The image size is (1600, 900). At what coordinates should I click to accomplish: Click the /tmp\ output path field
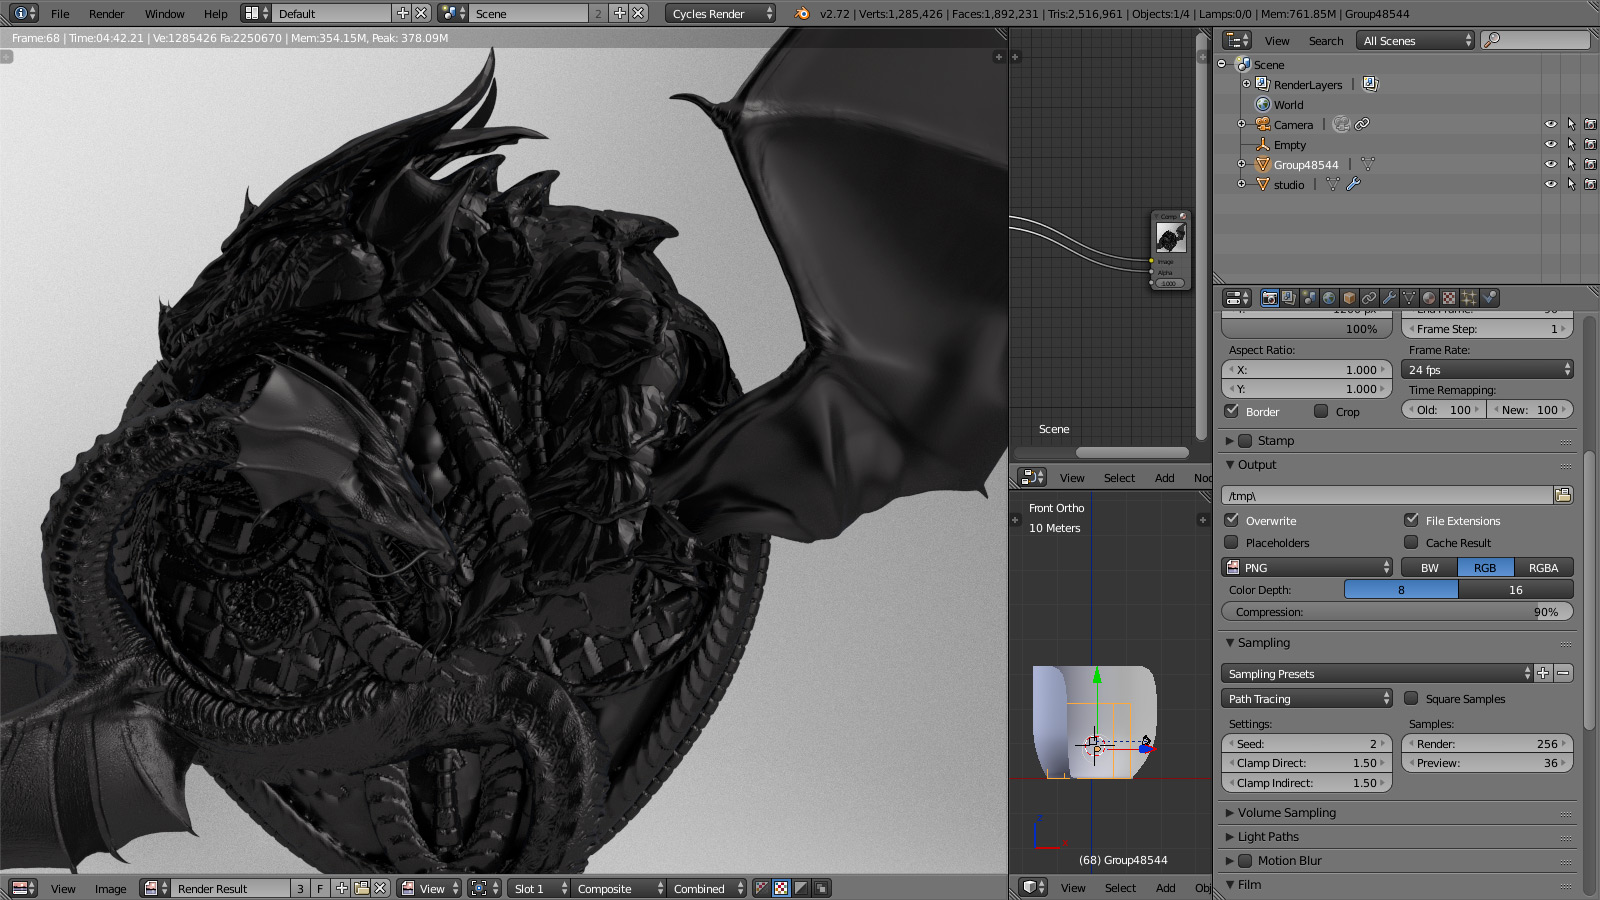[x=1386, y=495]
